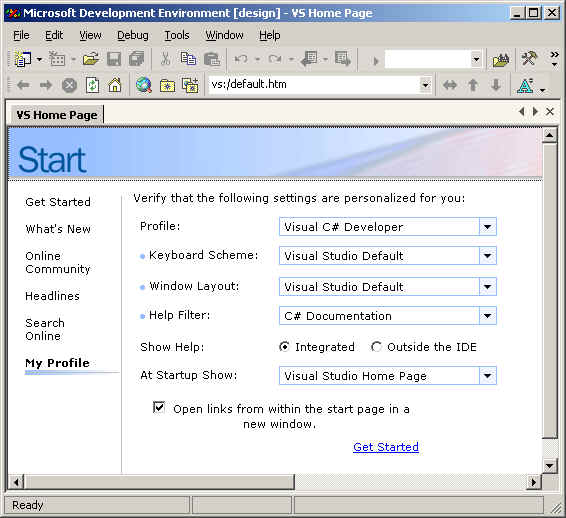
Task: Open the At Startup Show dropdown
Action: (x=488, y=376)
